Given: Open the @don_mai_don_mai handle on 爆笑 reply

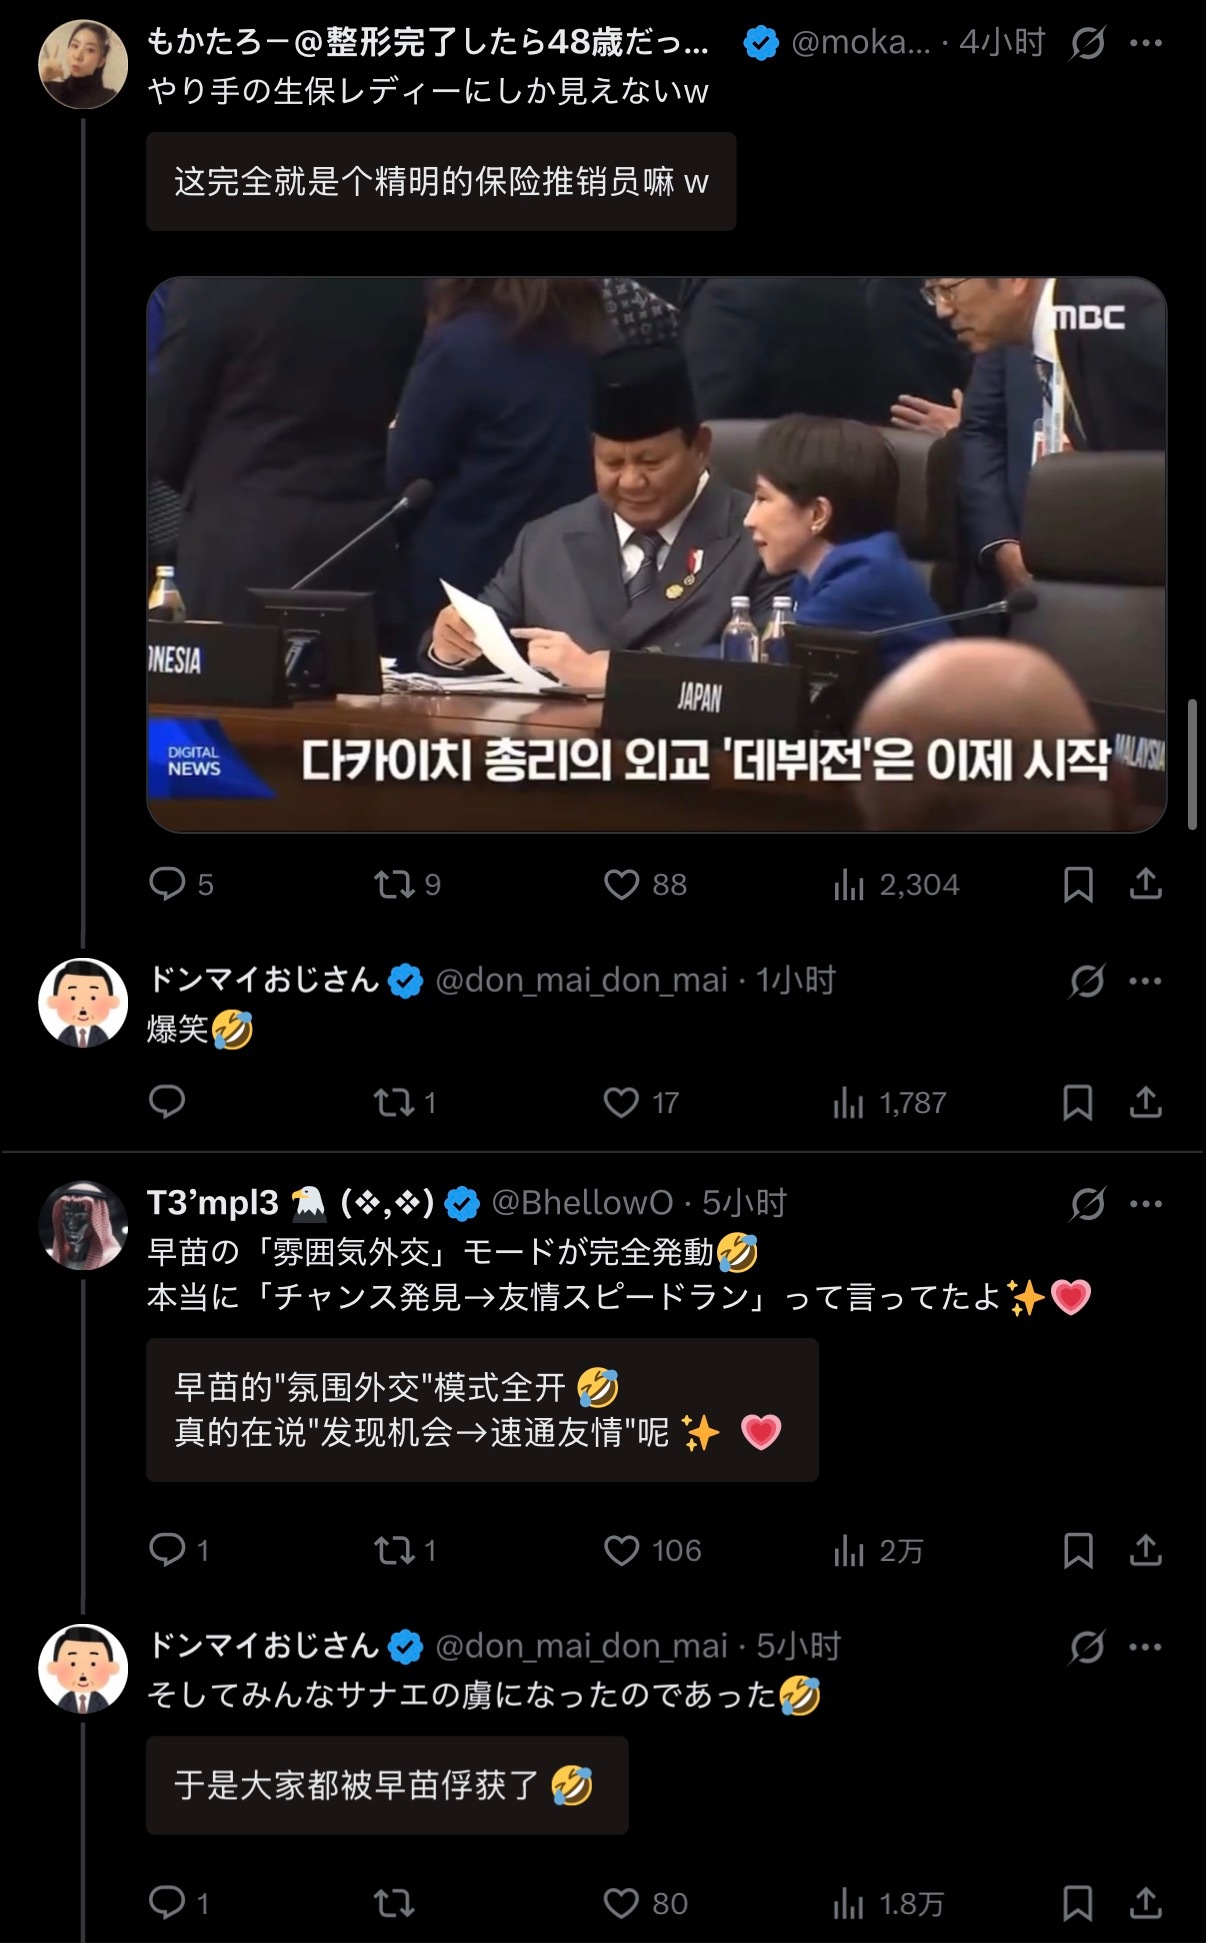Looking at the screenshot, I should tap(581, 981).
